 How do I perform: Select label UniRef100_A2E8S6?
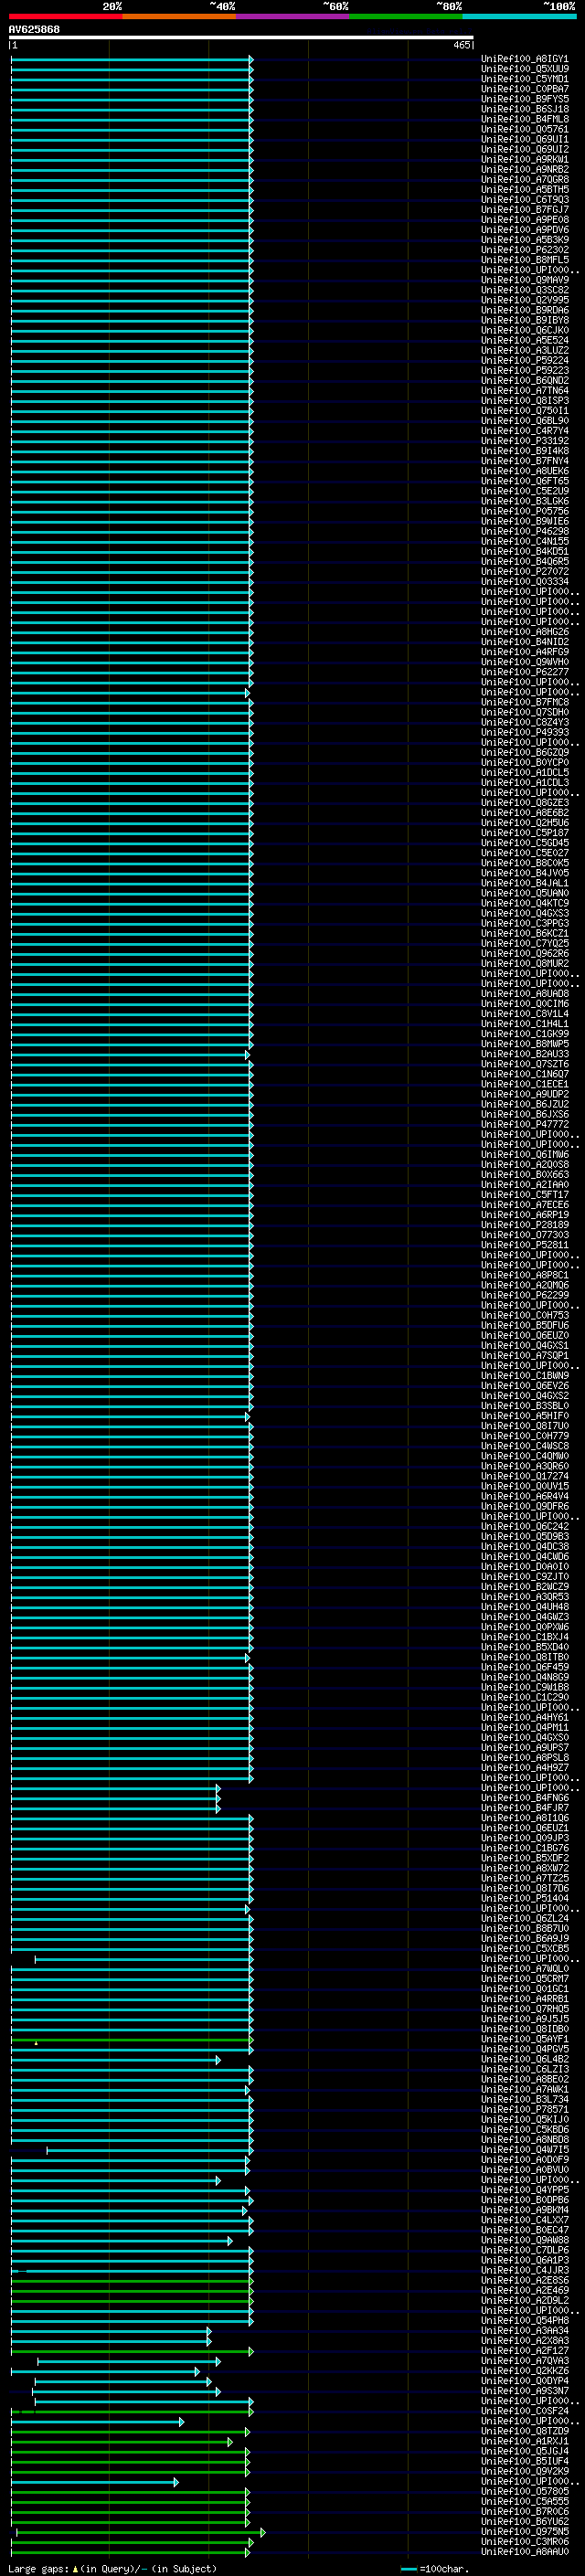click(524, 2280)
